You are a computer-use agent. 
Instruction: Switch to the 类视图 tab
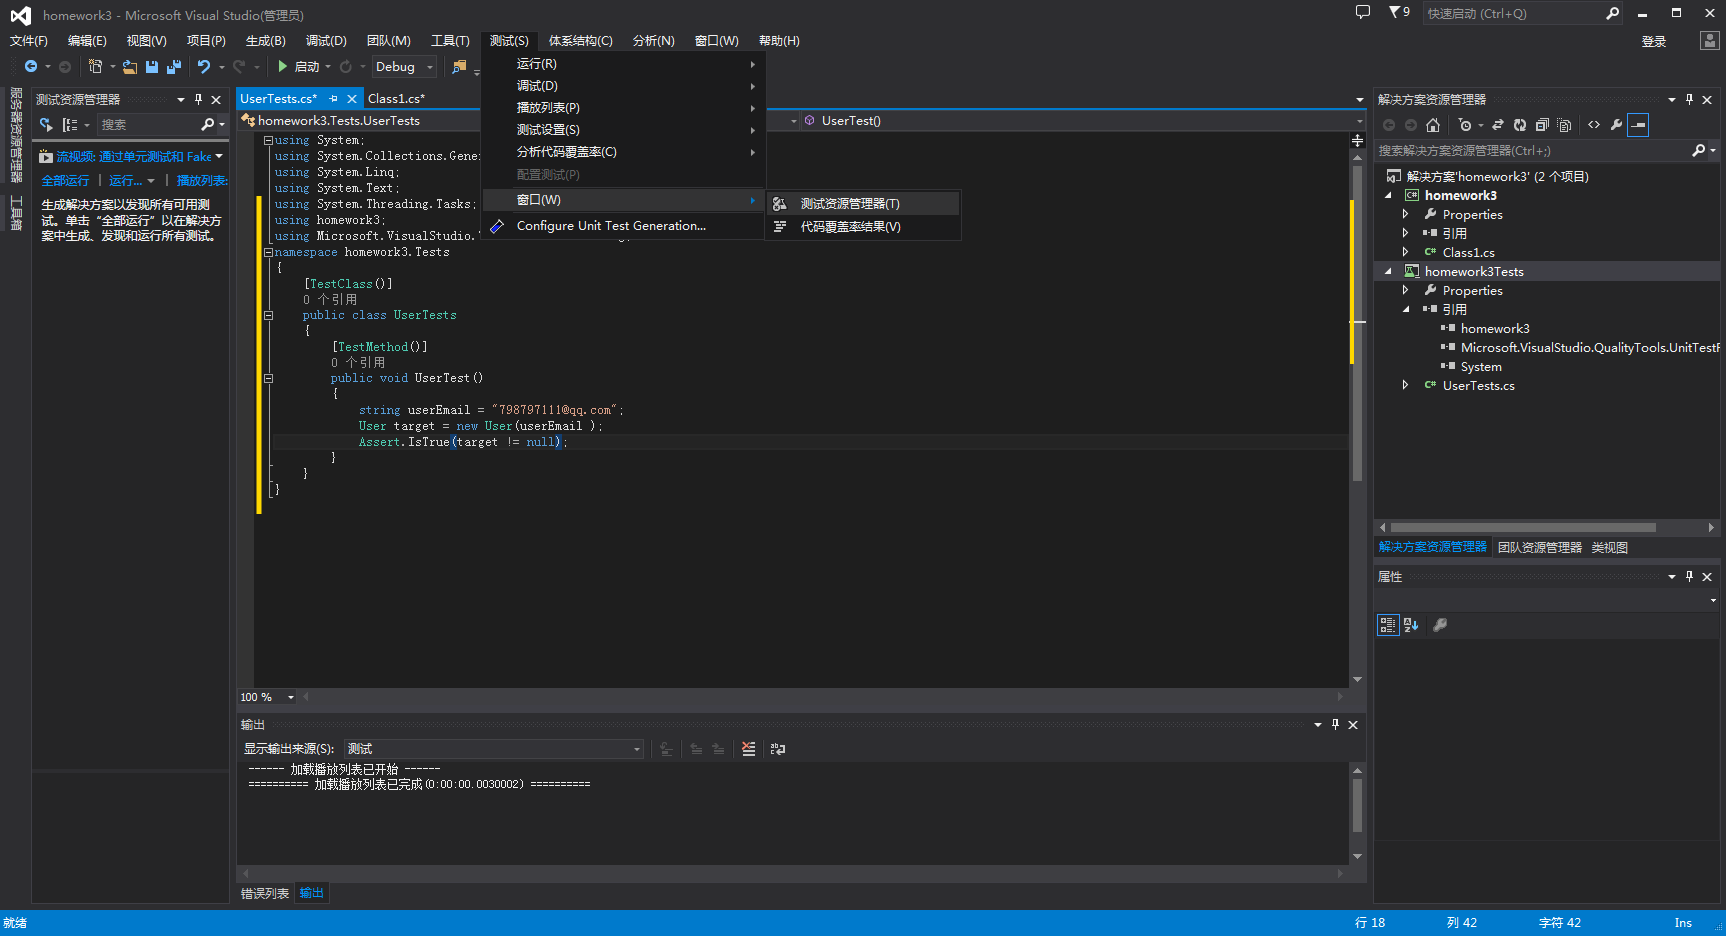tap(1609, 548)
